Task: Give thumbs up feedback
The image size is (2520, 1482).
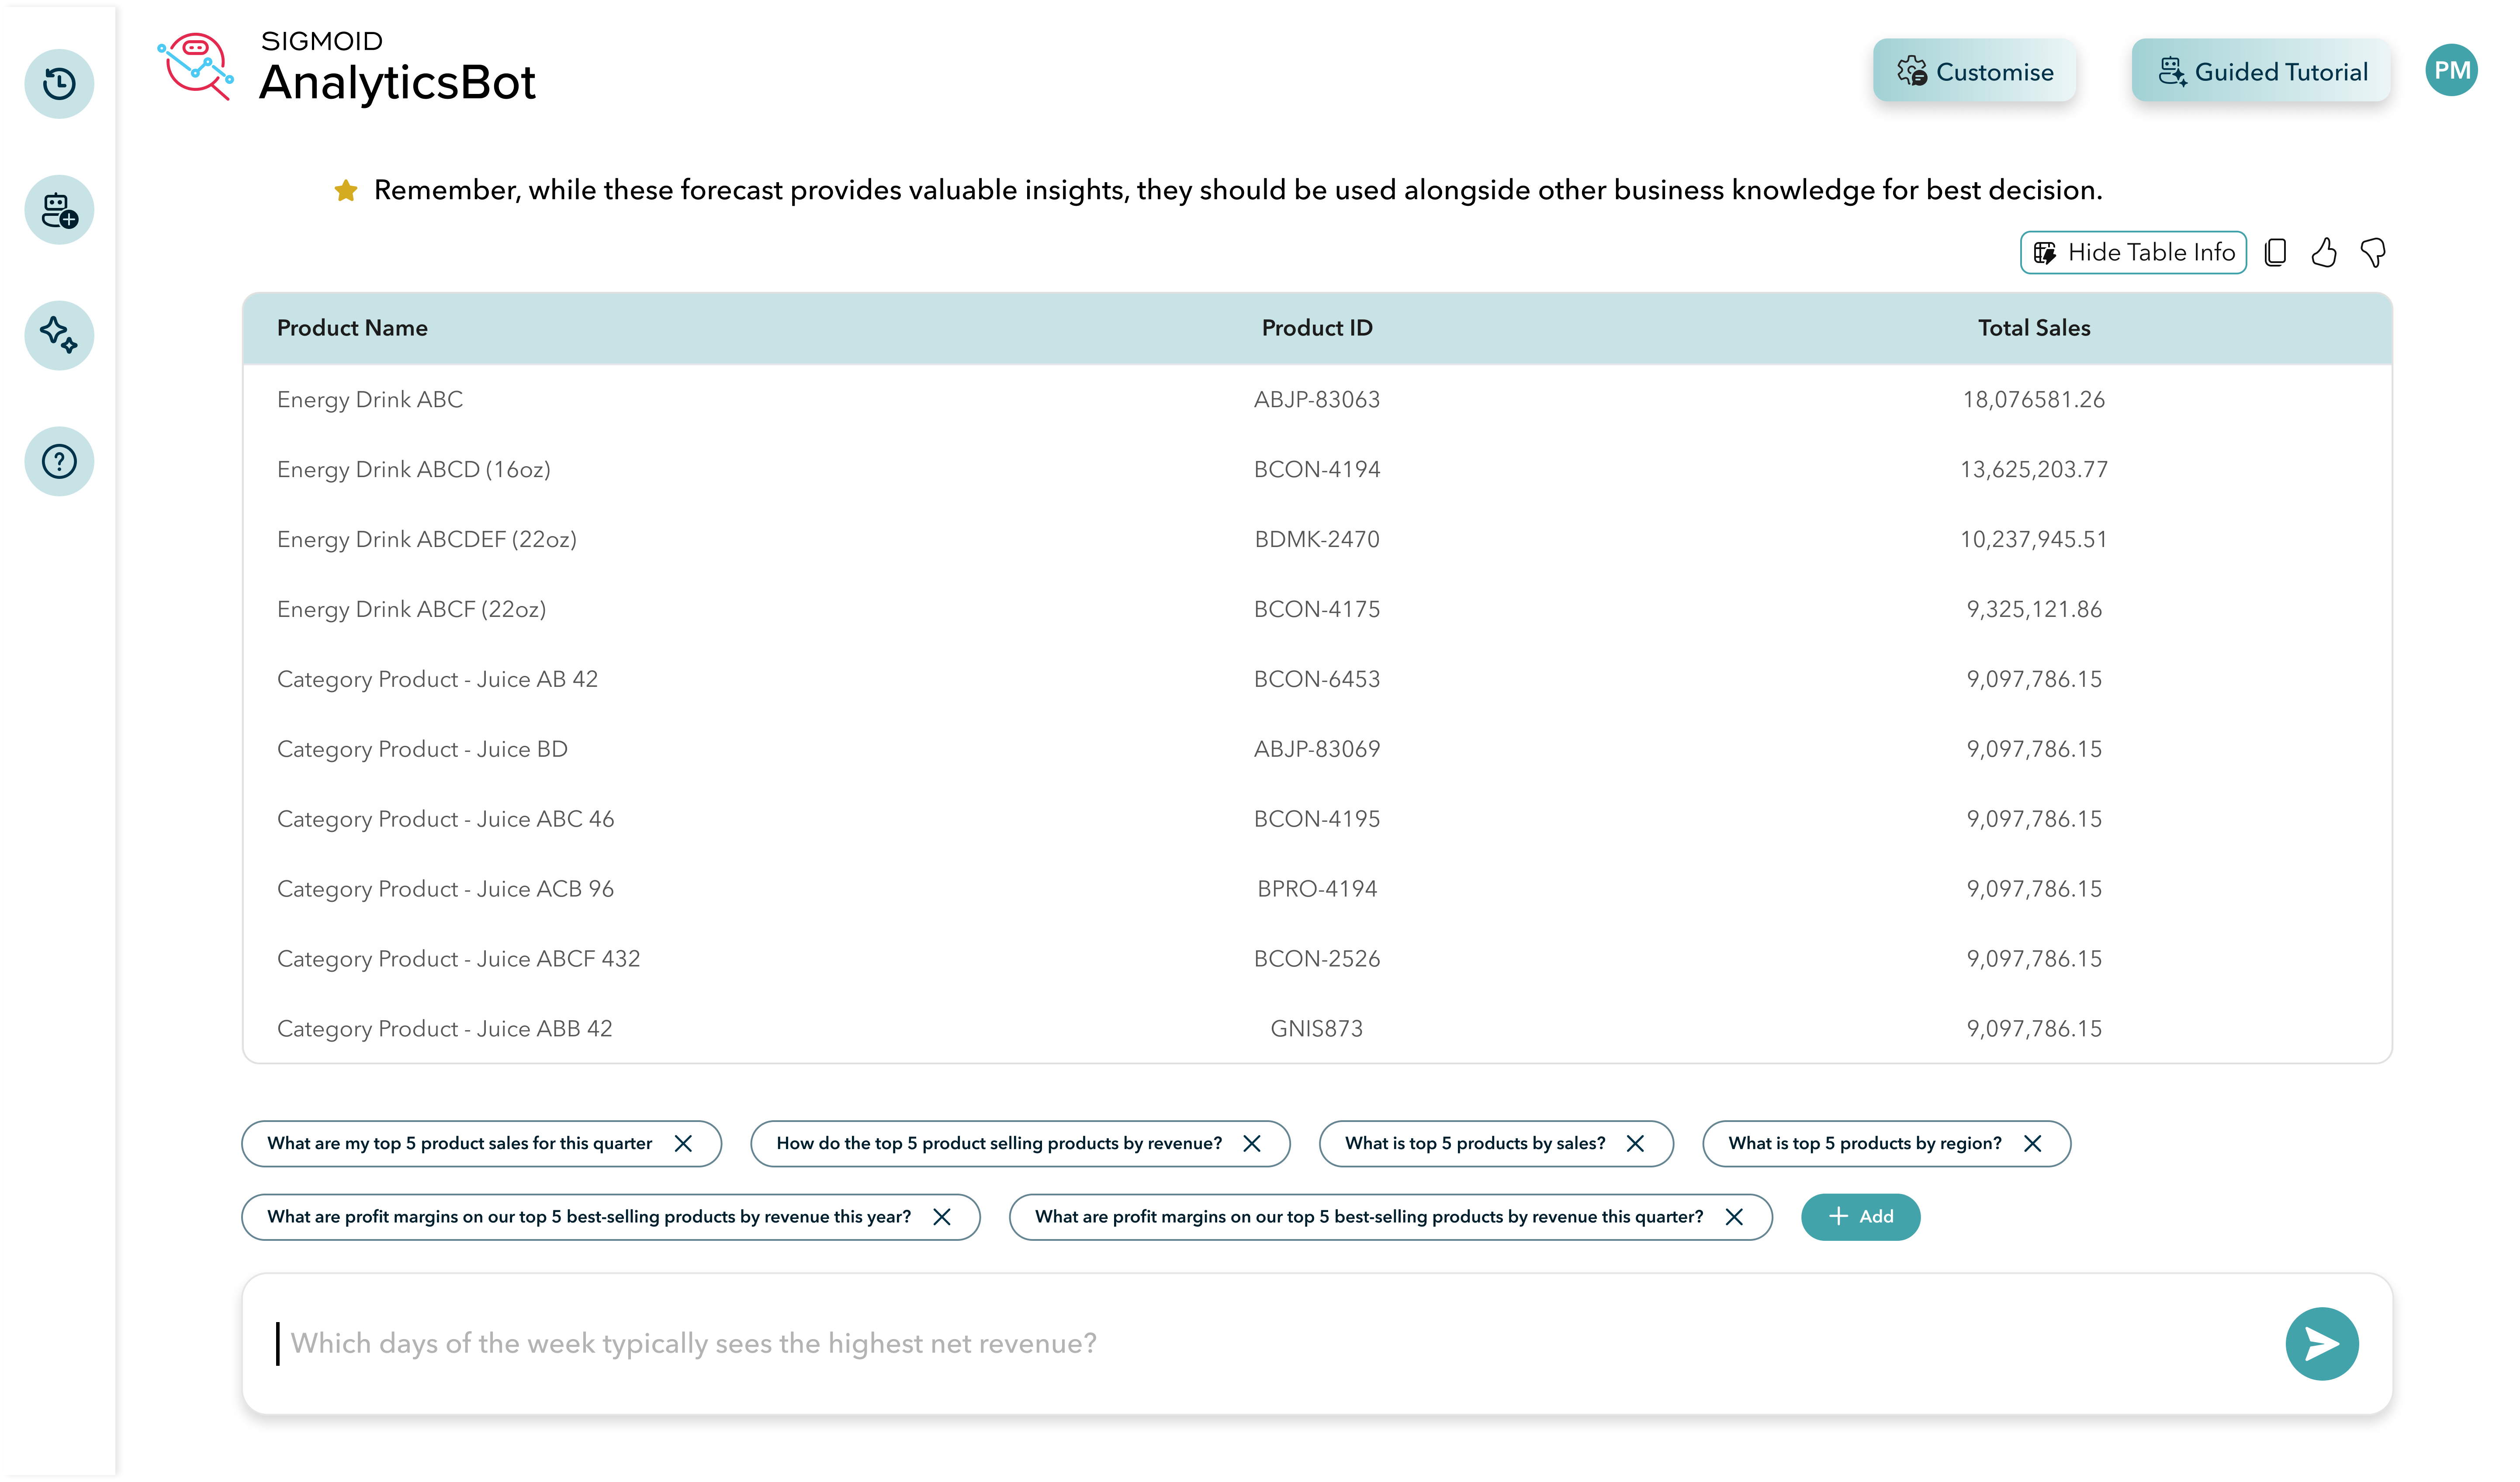Action: [x=2324, y=253]
